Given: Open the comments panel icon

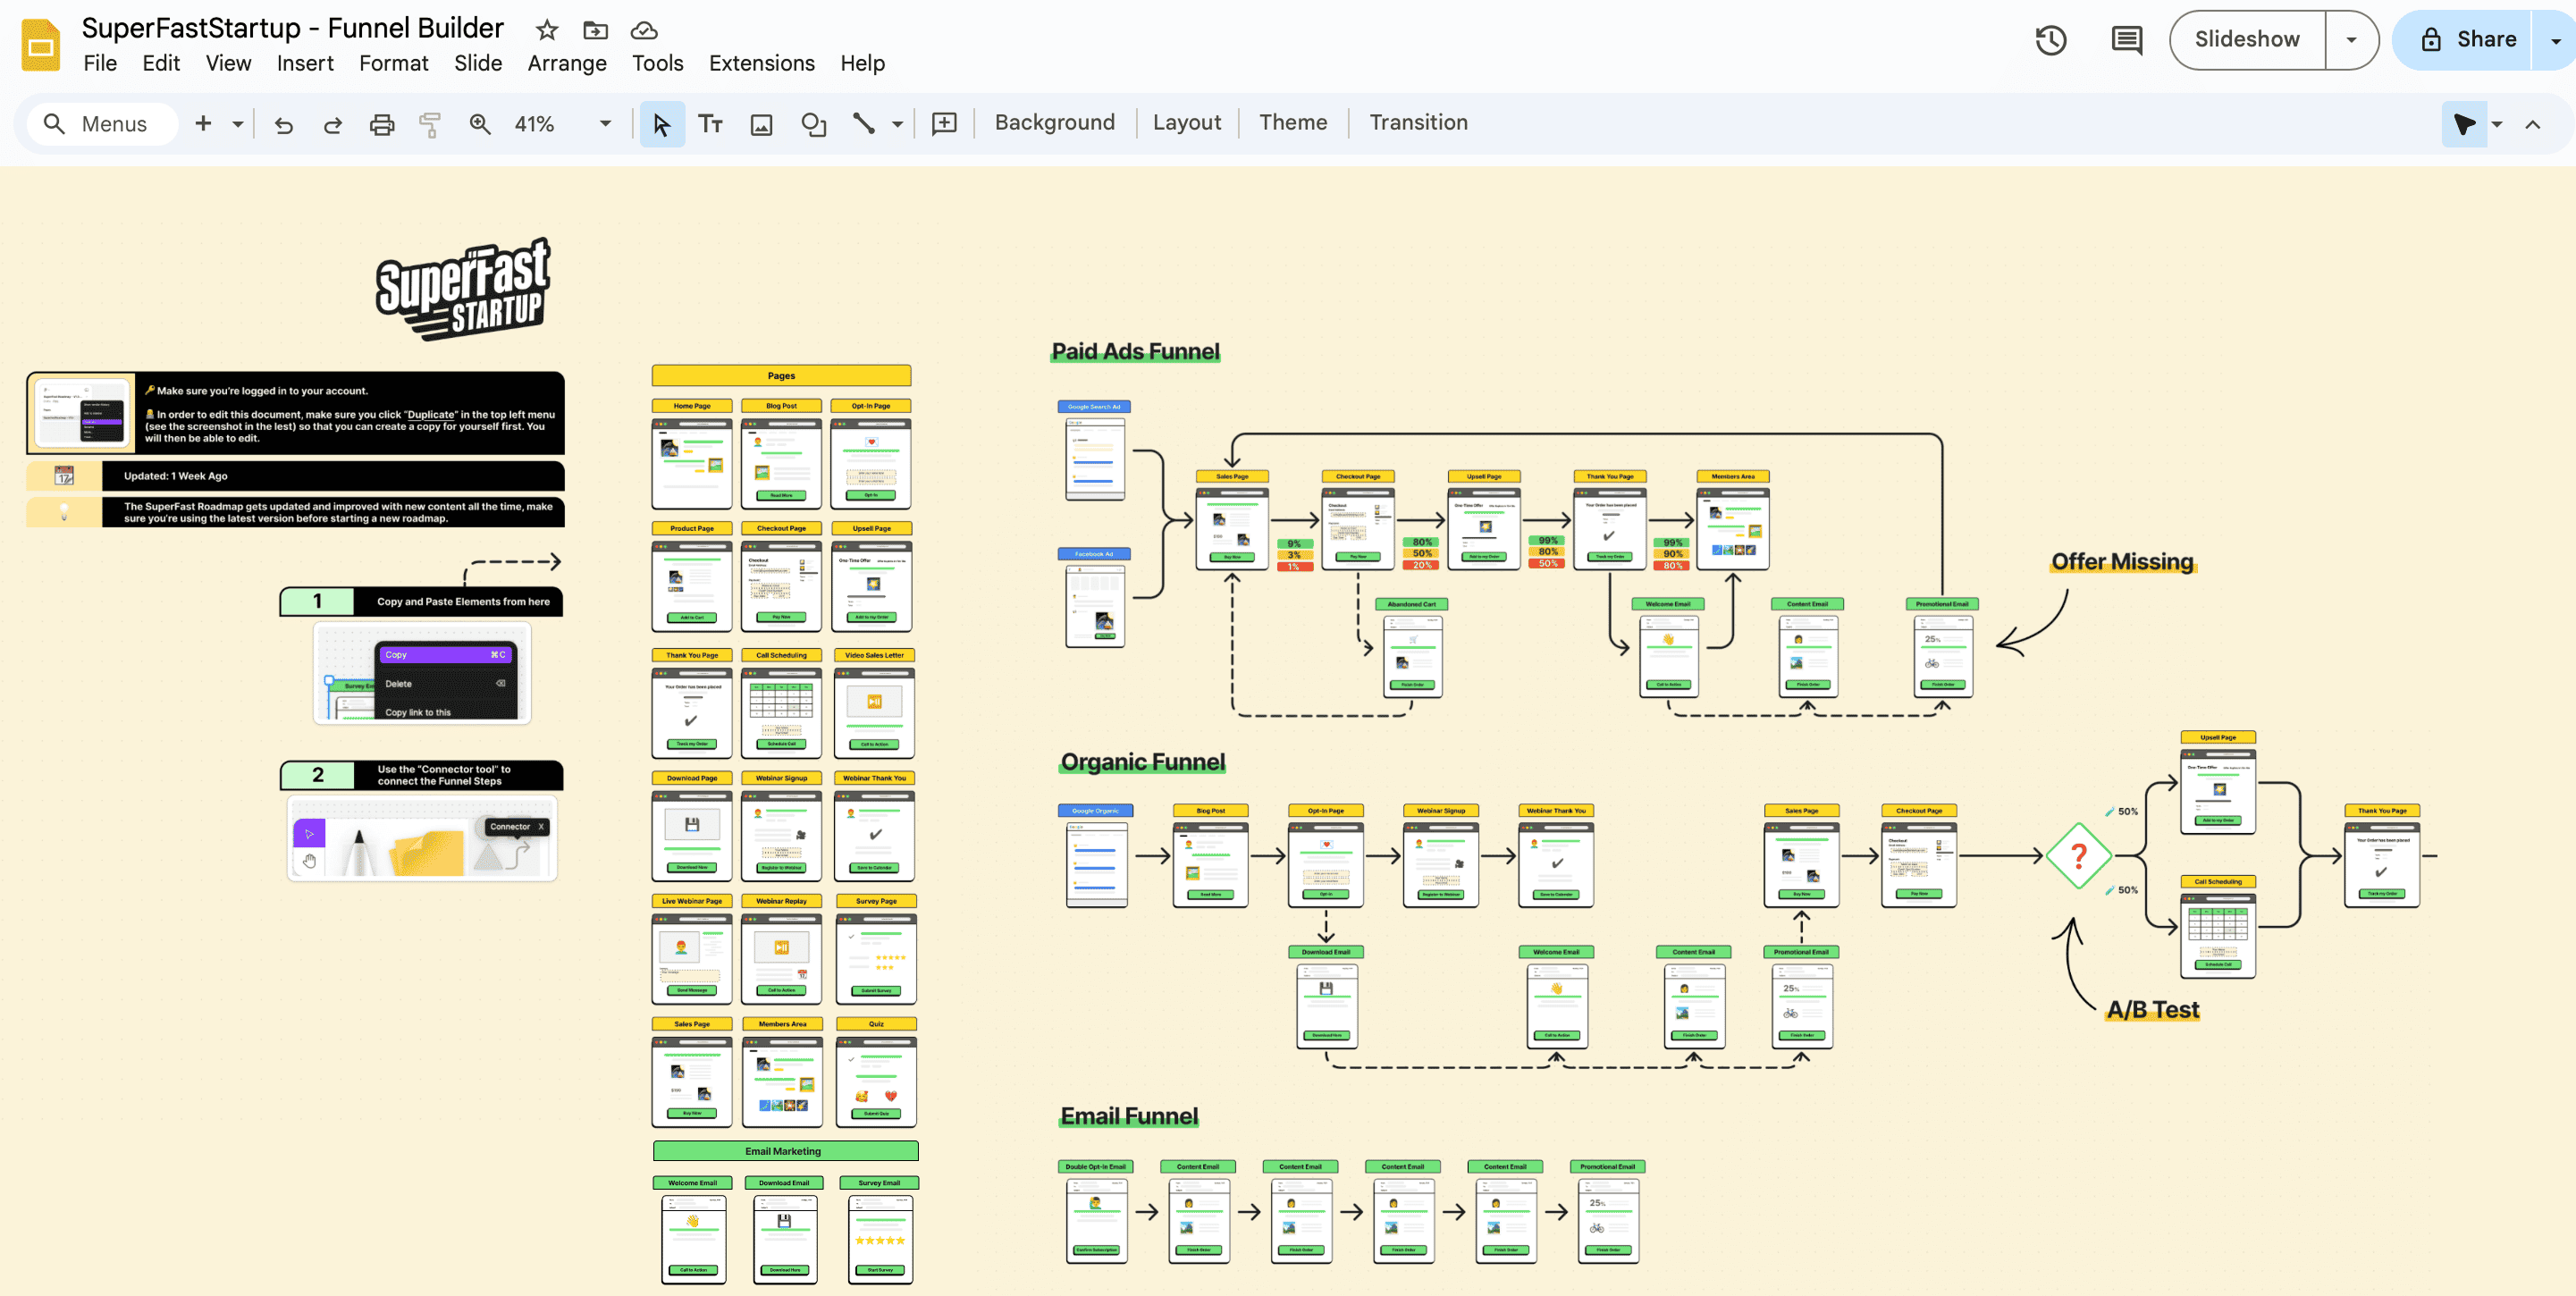Looking at the screenshot, I should pyautogui.click(x=2126, y=40).
